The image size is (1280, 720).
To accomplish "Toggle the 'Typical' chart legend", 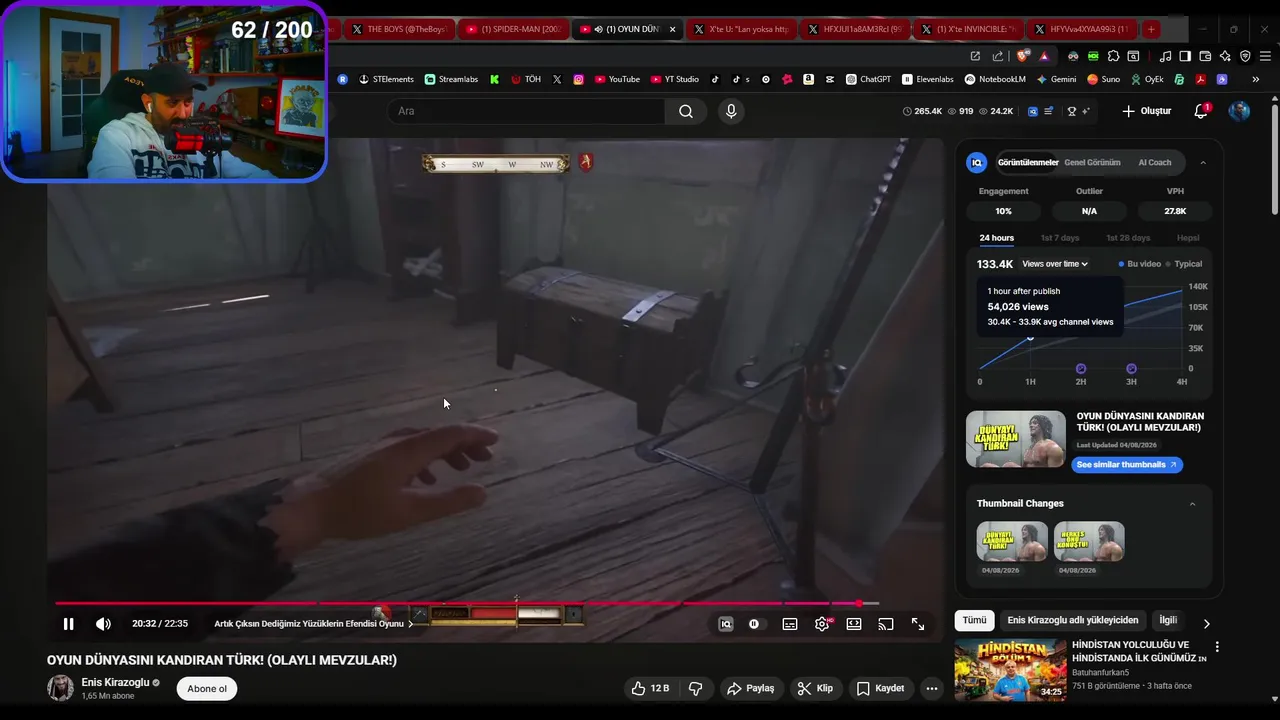I will [1183, 264].
